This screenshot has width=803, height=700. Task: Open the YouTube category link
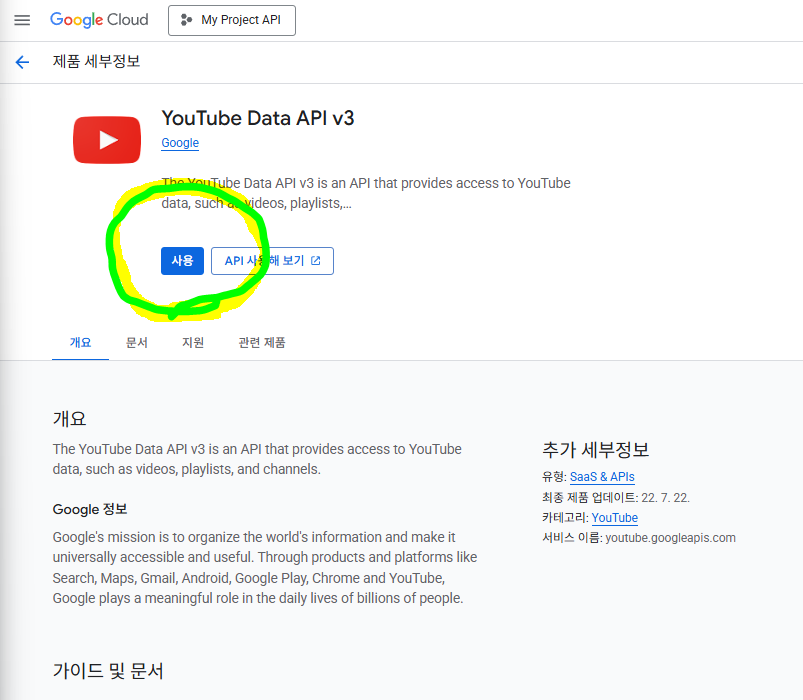[x=615, y=518]
